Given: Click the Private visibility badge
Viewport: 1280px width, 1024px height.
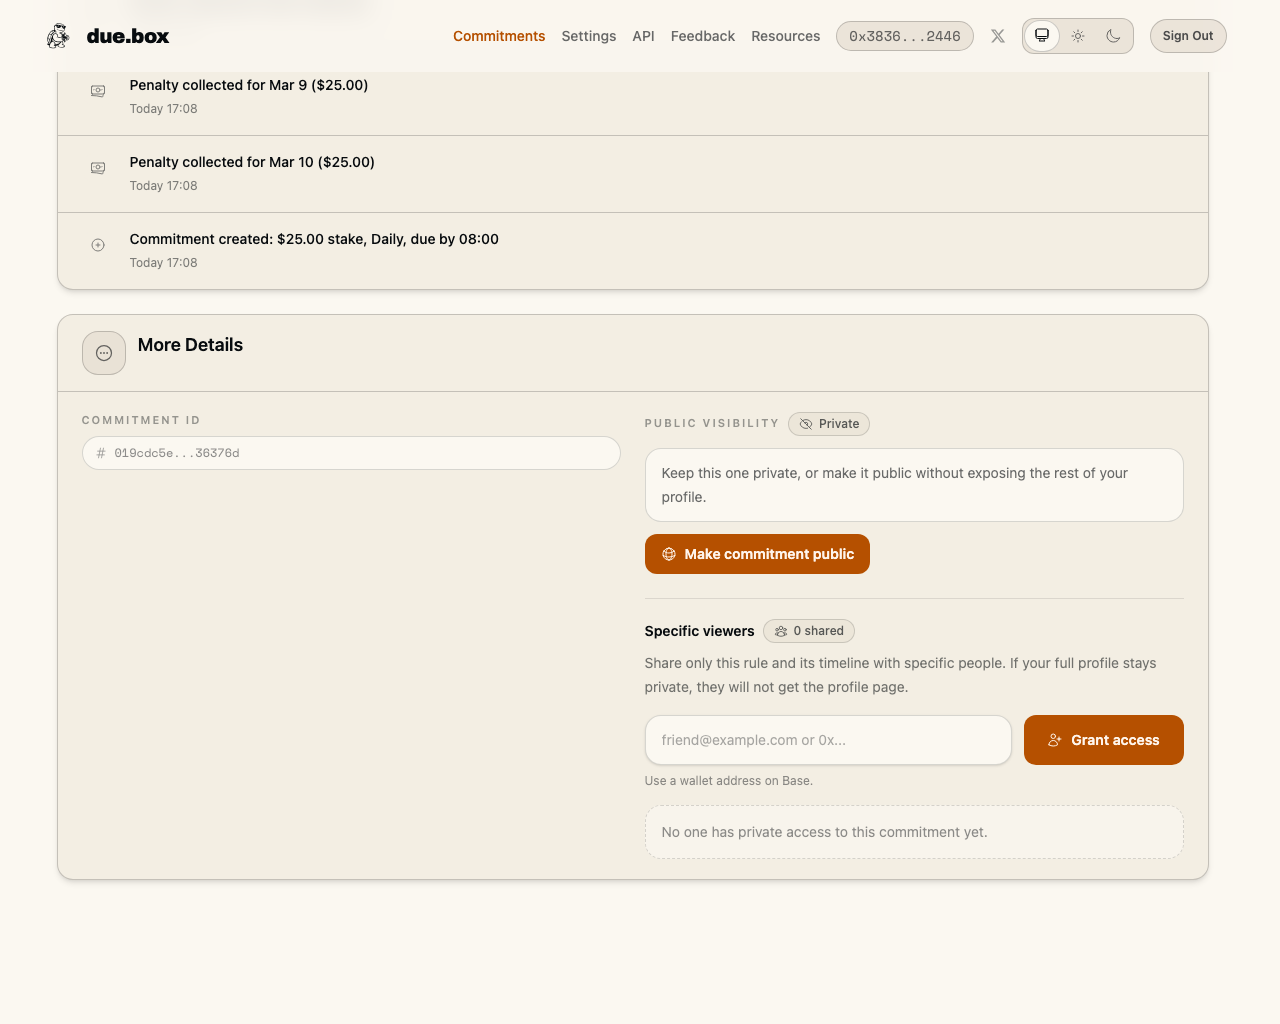Looking at the screenshot, I should pyautogui.click(x=829, y=424).
